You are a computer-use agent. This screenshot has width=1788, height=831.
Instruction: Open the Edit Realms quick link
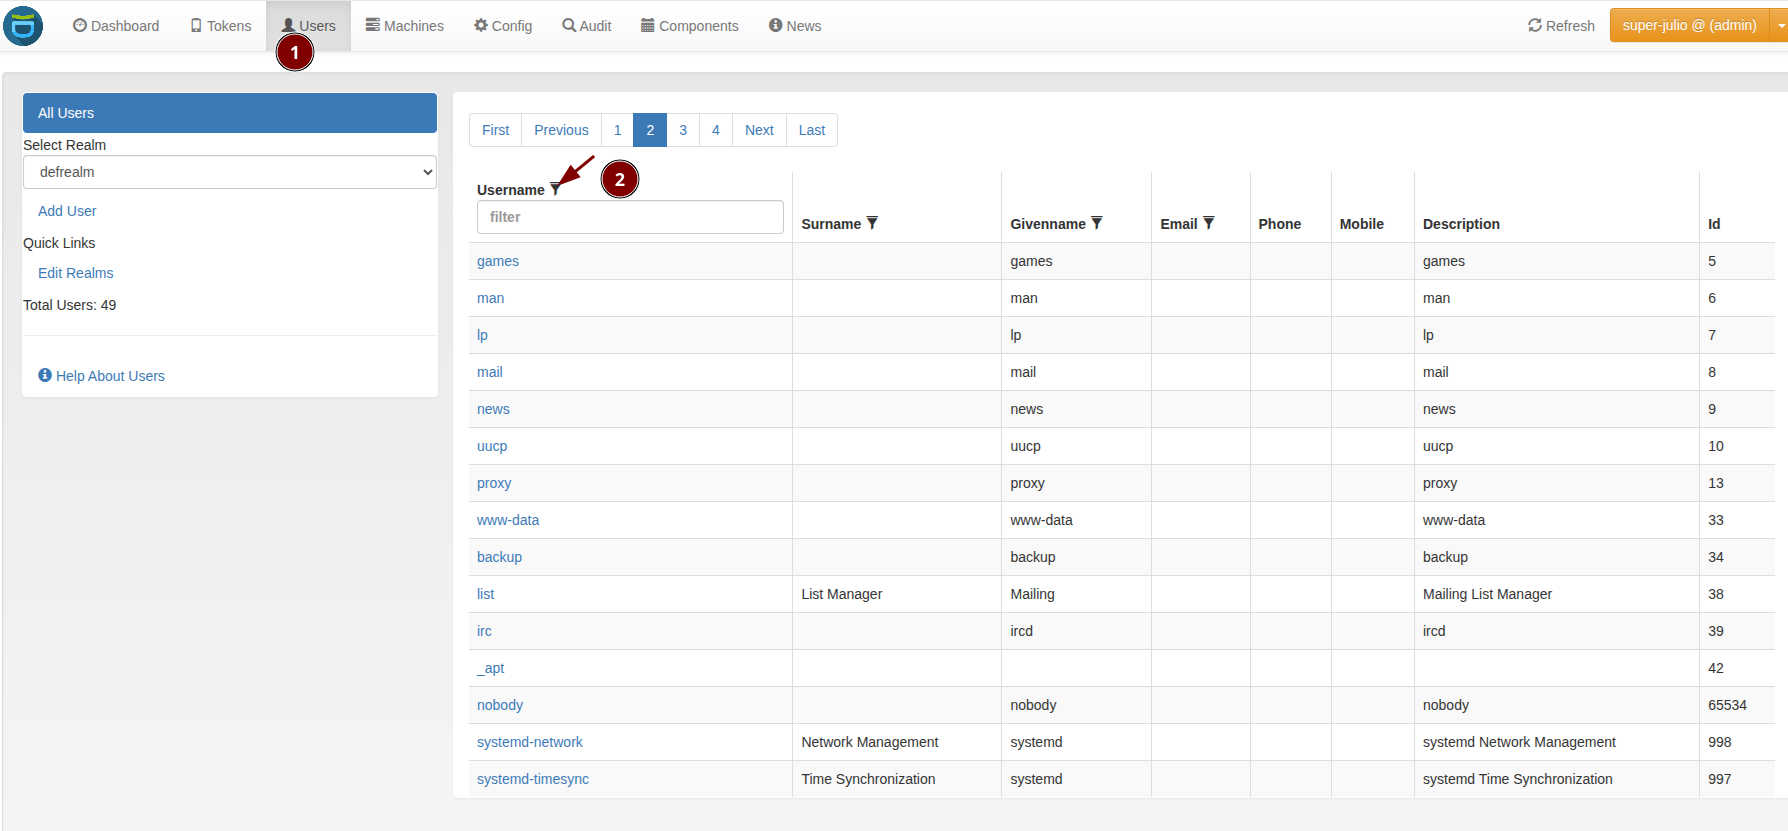tap(76, 273)
